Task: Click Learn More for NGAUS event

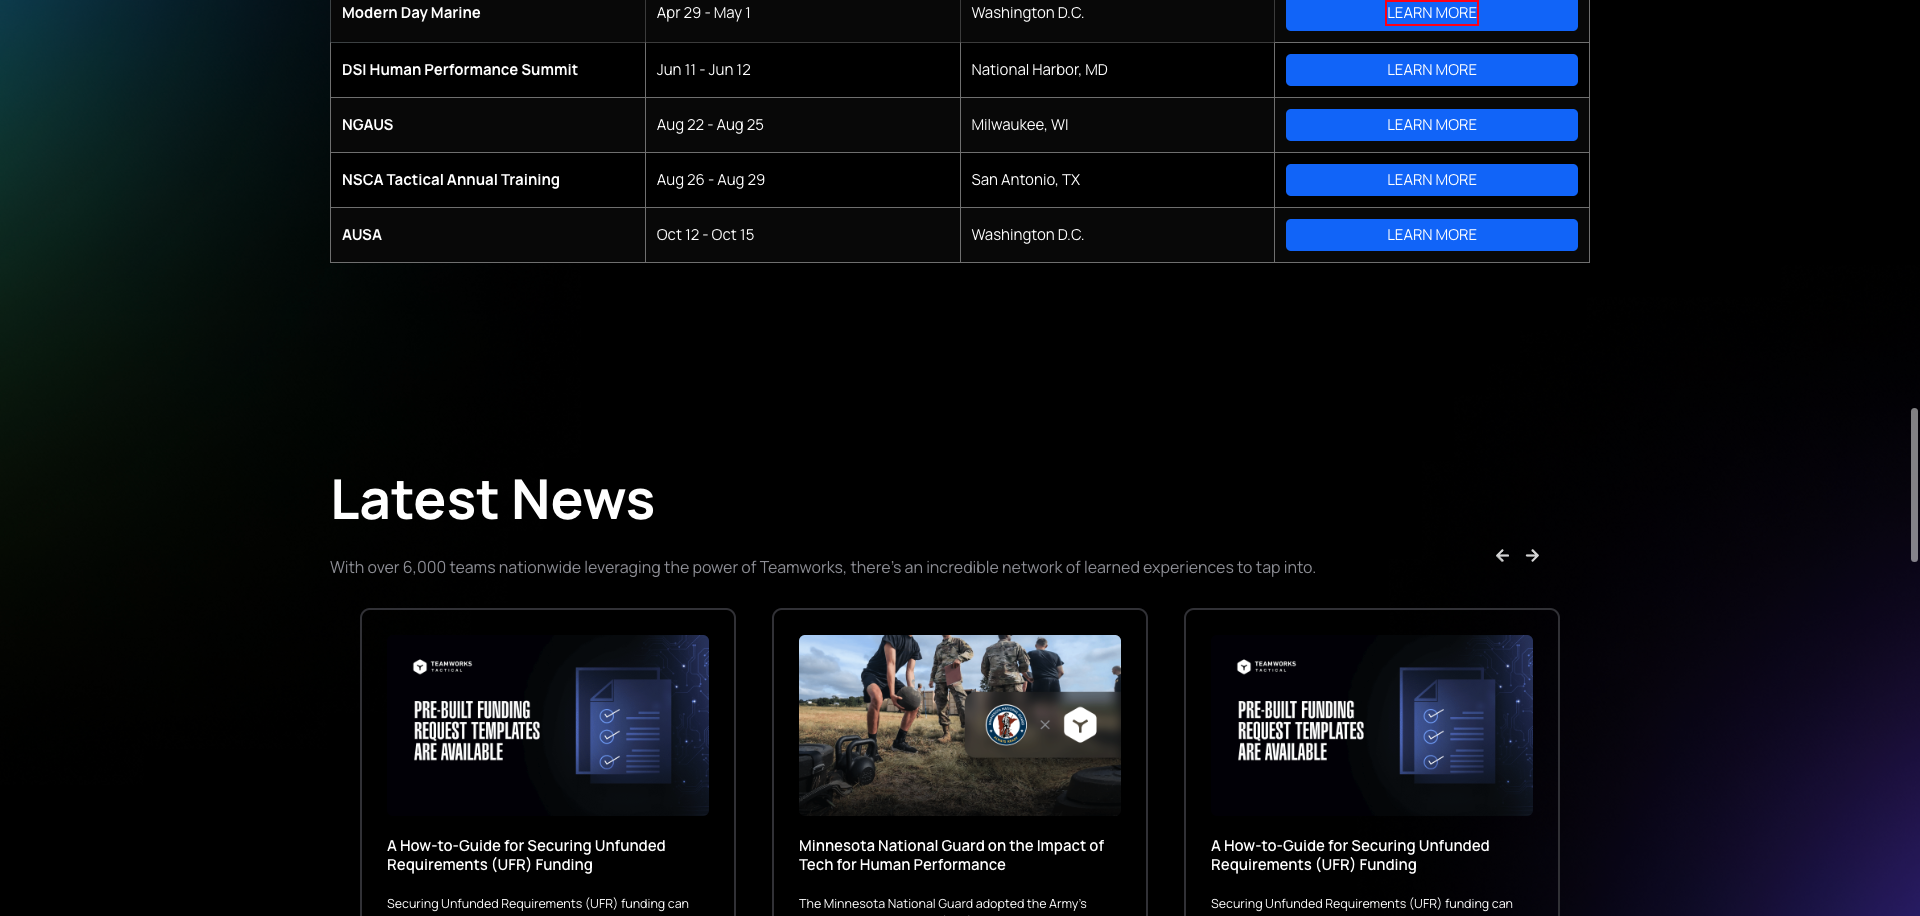Action: pyautogui.click(x=1431, y=124)
